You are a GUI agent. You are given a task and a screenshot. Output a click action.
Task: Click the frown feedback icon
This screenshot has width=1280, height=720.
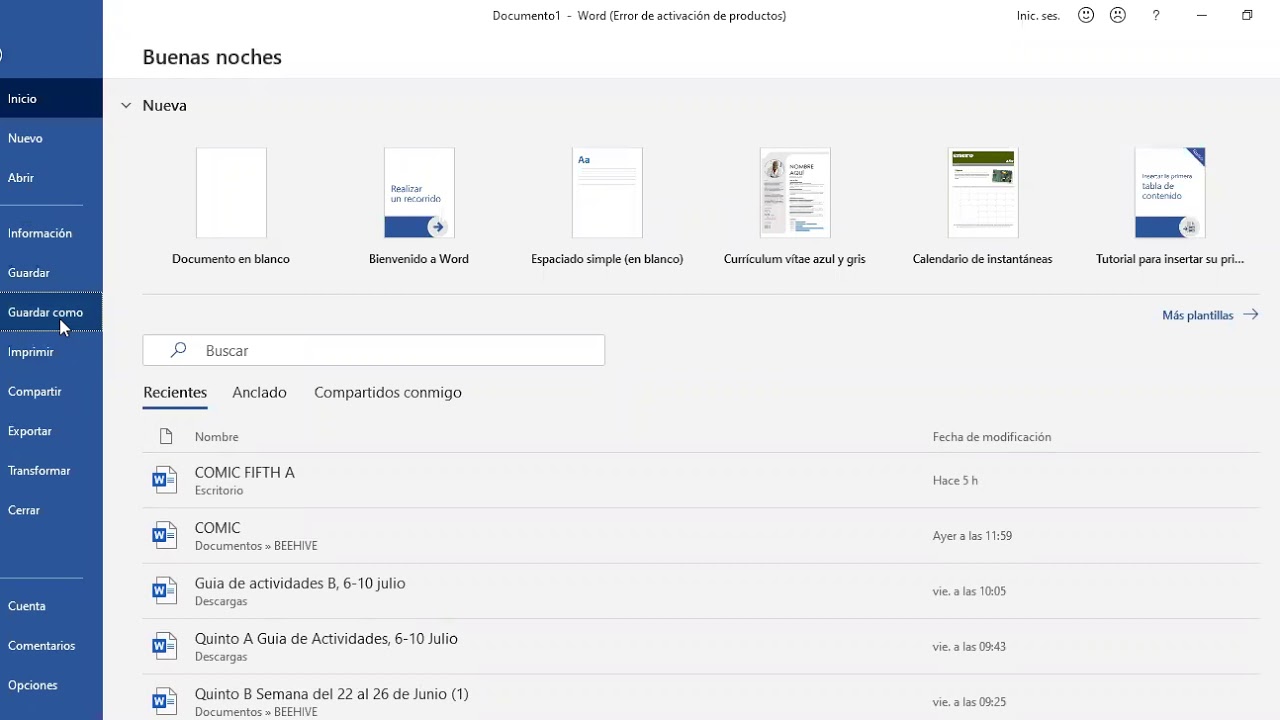(x=1118, y=15)
